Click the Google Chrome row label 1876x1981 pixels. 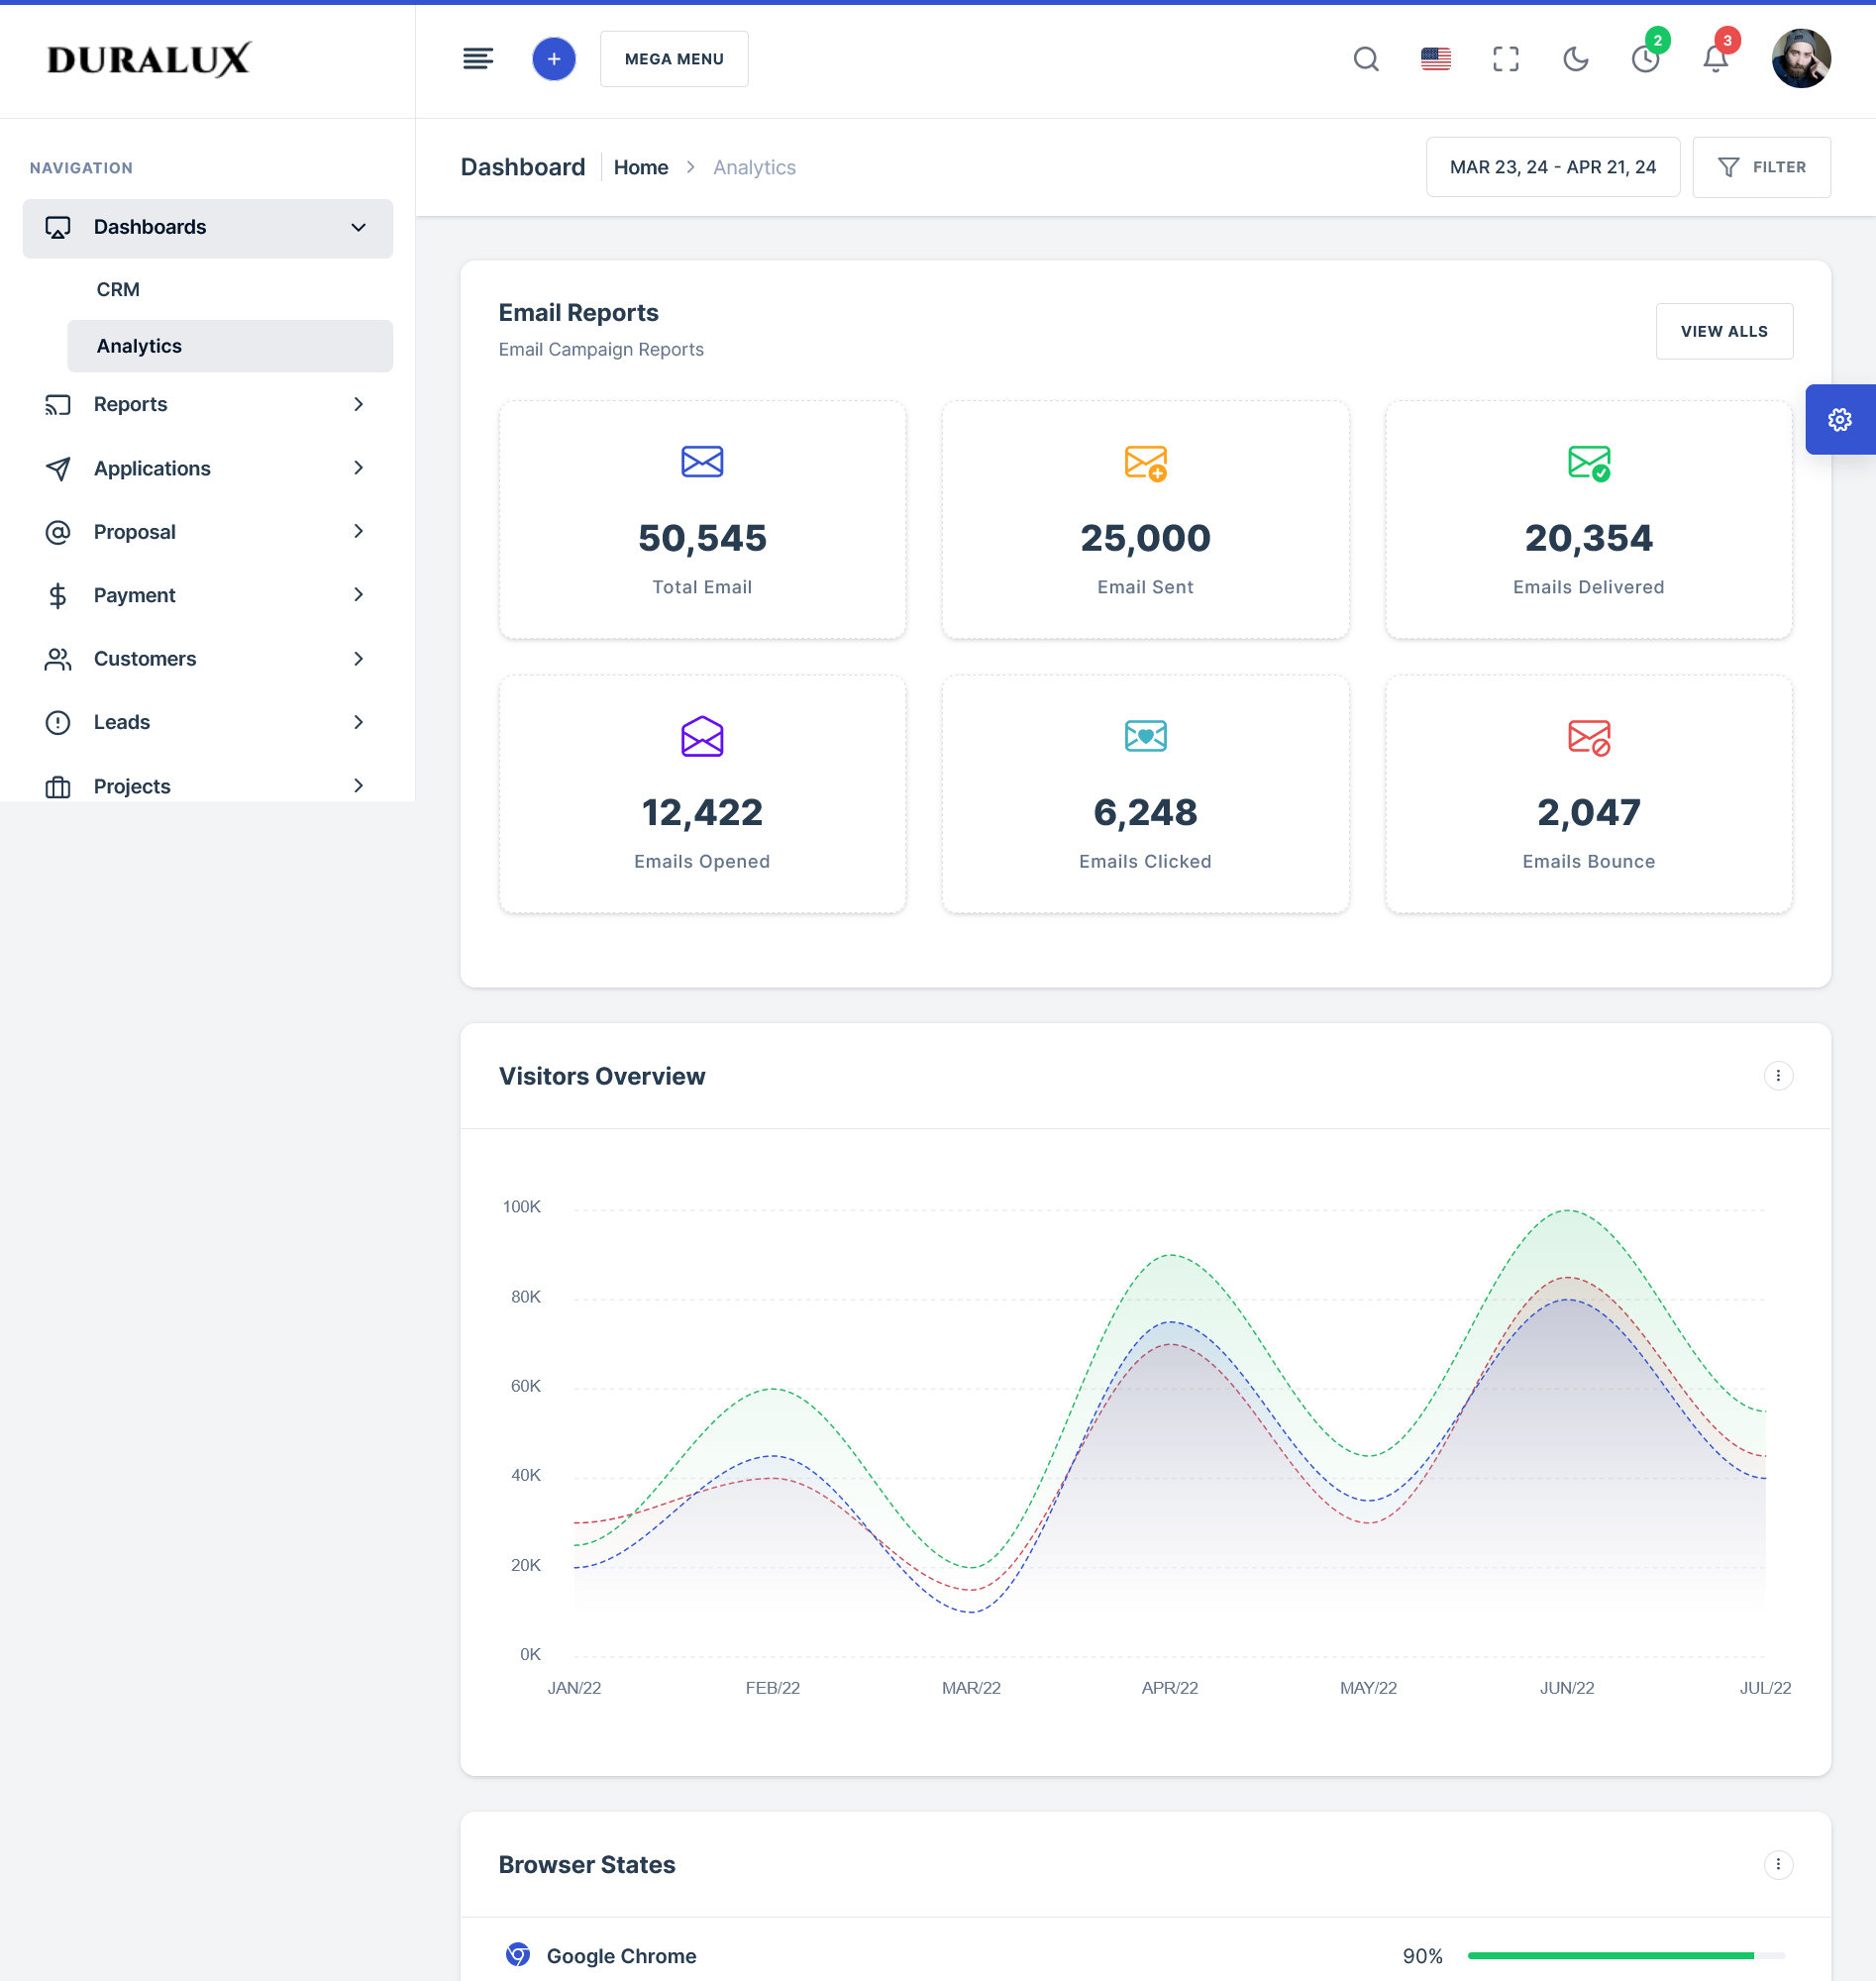coord(621,1955)
